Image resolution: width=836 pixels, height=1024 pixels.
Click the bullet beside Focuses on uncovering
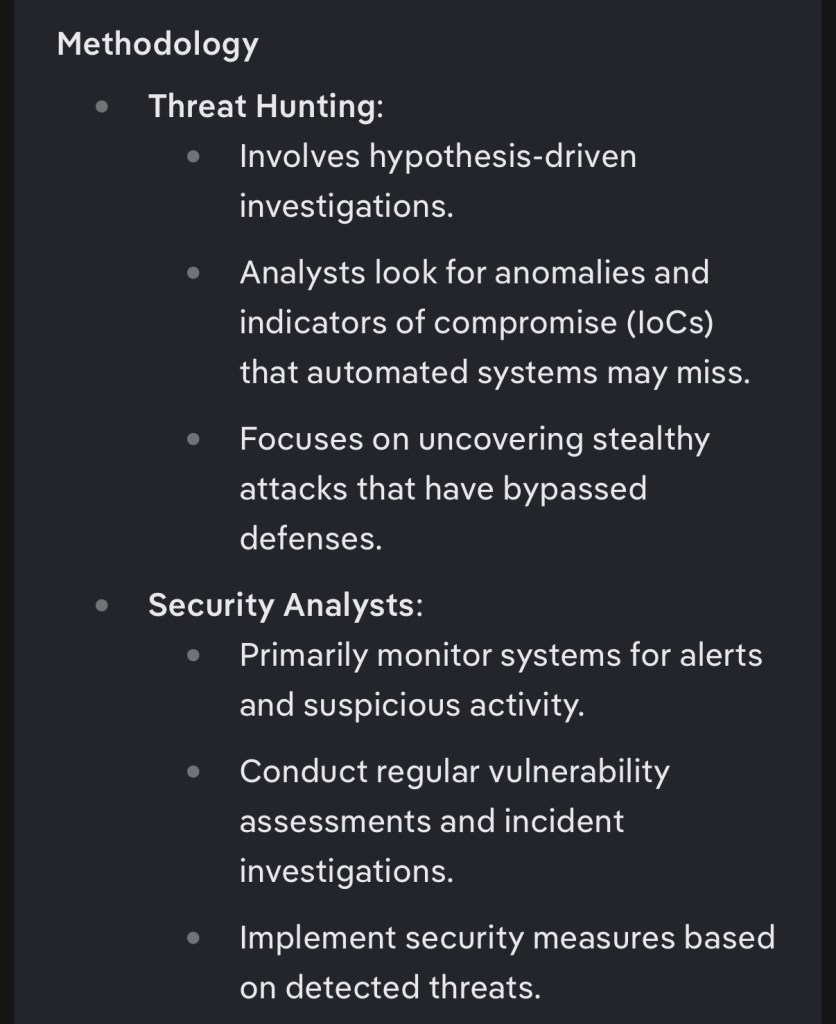pos(193,439)
